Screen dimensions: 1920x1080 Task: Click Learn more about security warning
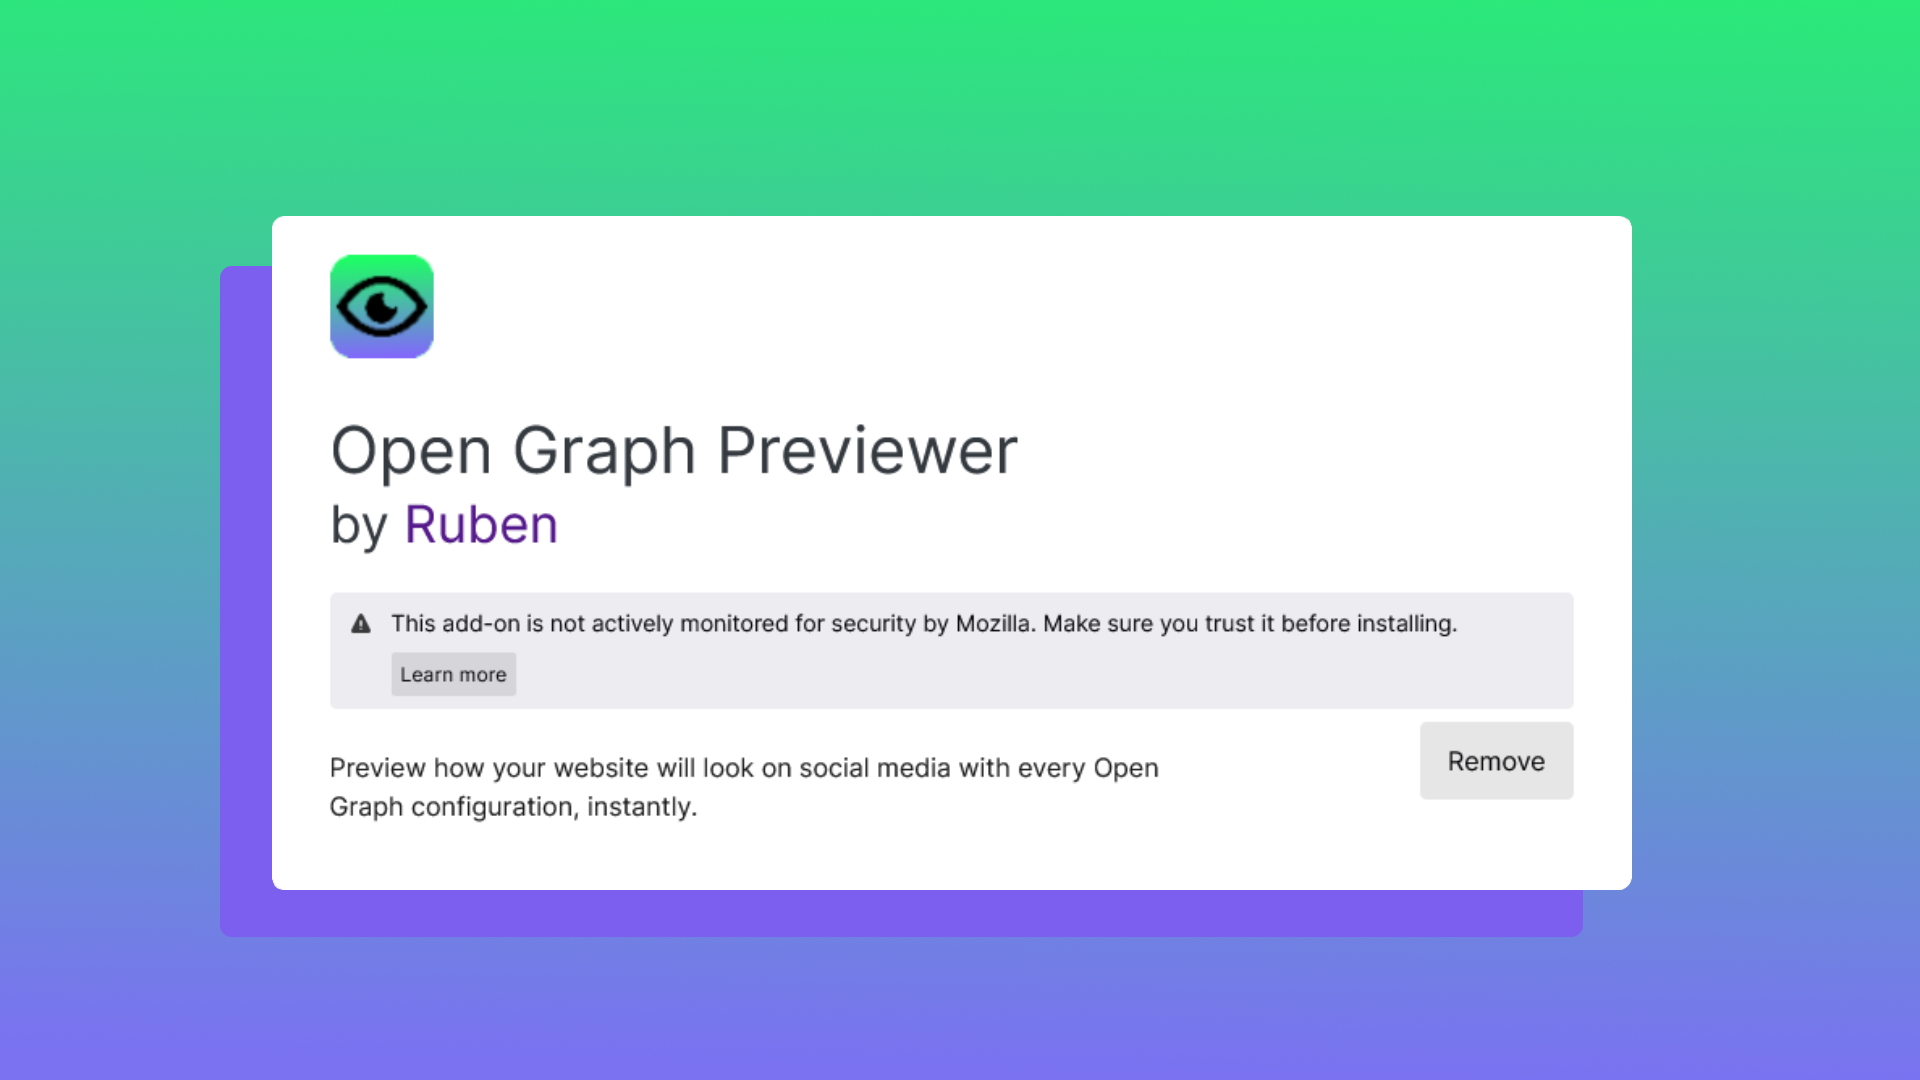[x=452, y=674]
